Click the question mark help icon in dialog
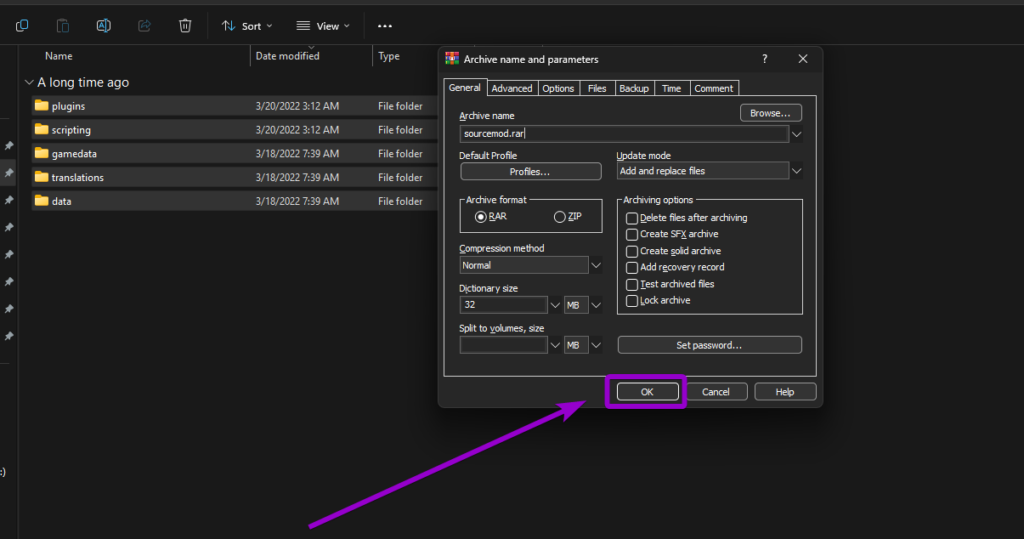Image resolution: width=1024 pixels, height=539 pixels. (x=765, y=59)
